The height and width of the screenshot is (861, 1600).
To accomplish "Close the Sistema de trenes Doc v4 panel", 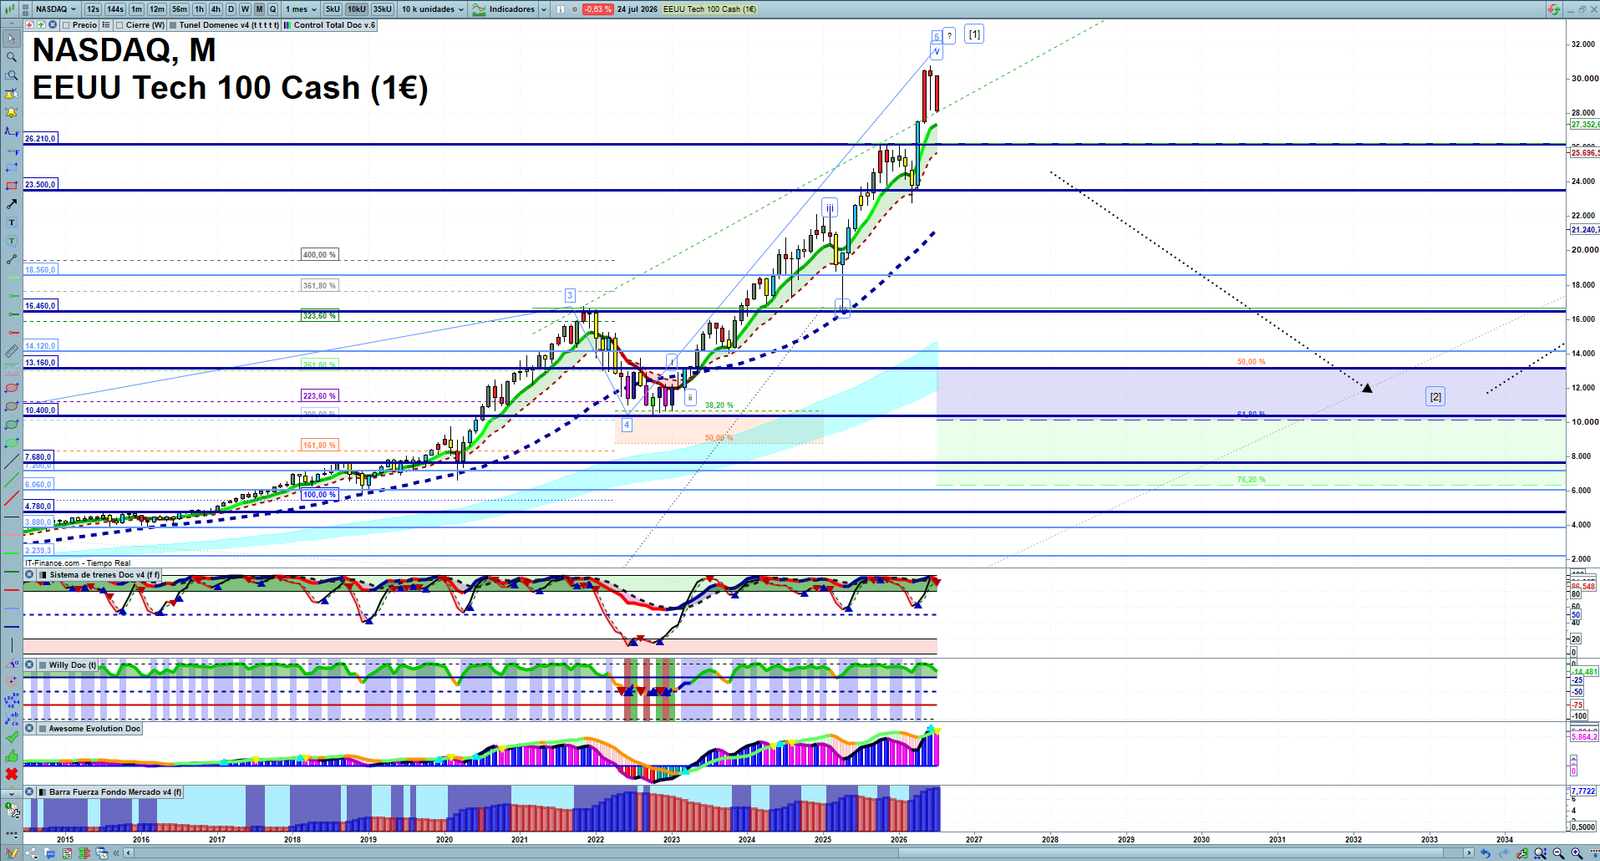I will (30, 575).
